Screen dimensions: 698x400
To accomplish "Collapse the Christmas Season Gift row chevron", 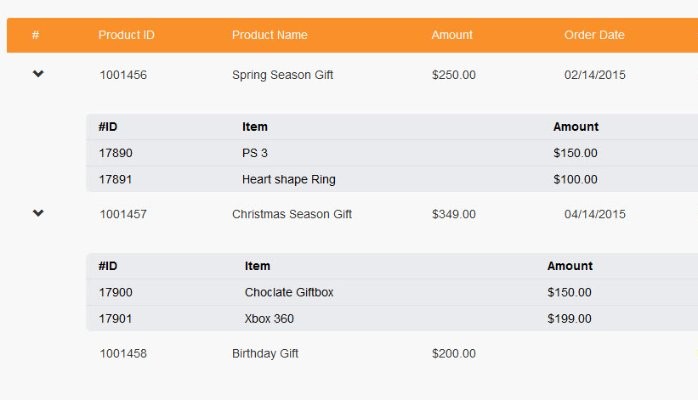I will coord(38,213).
